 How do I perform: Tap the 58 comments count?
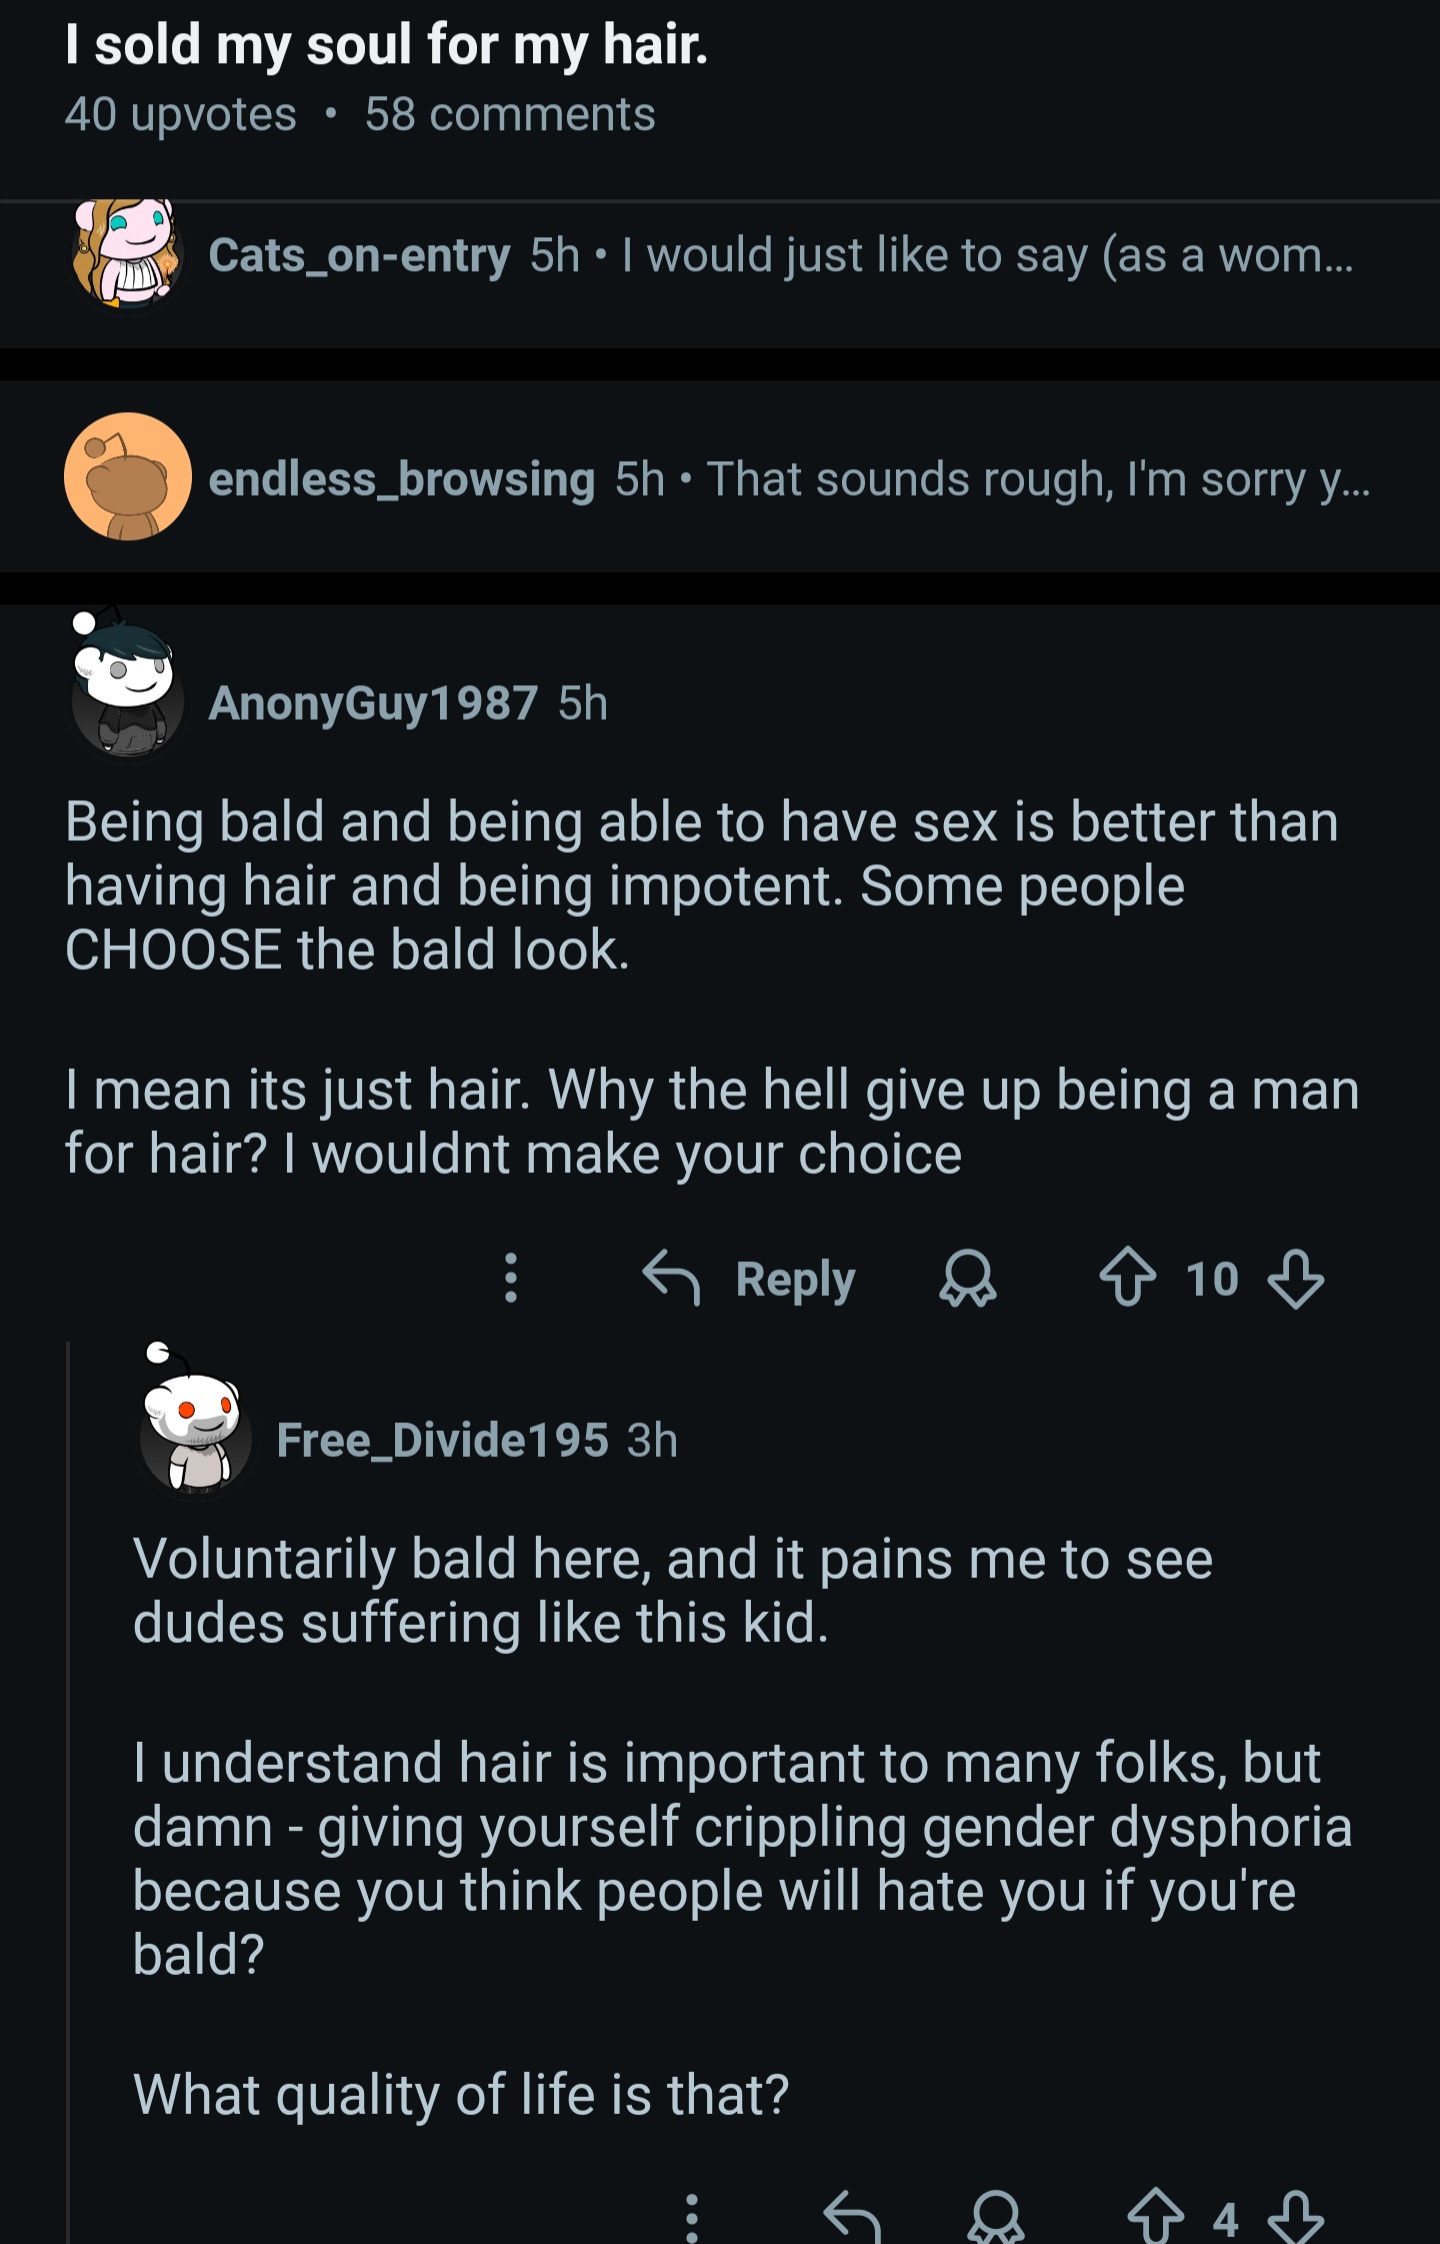510,115
